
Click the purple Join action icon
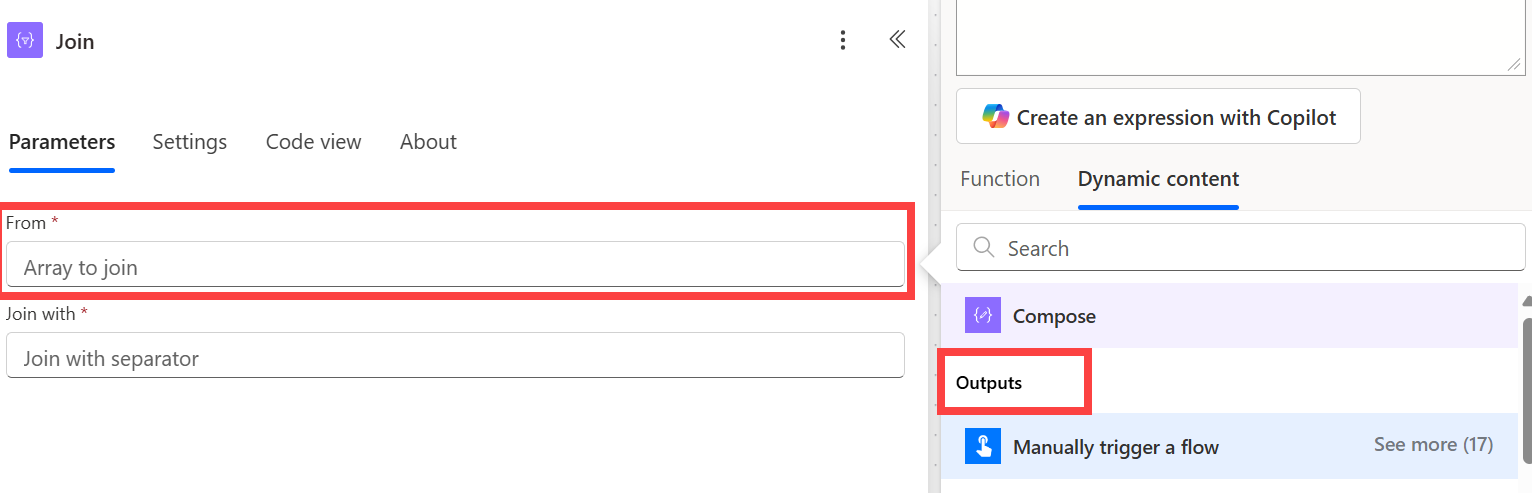tap(25, 41)
